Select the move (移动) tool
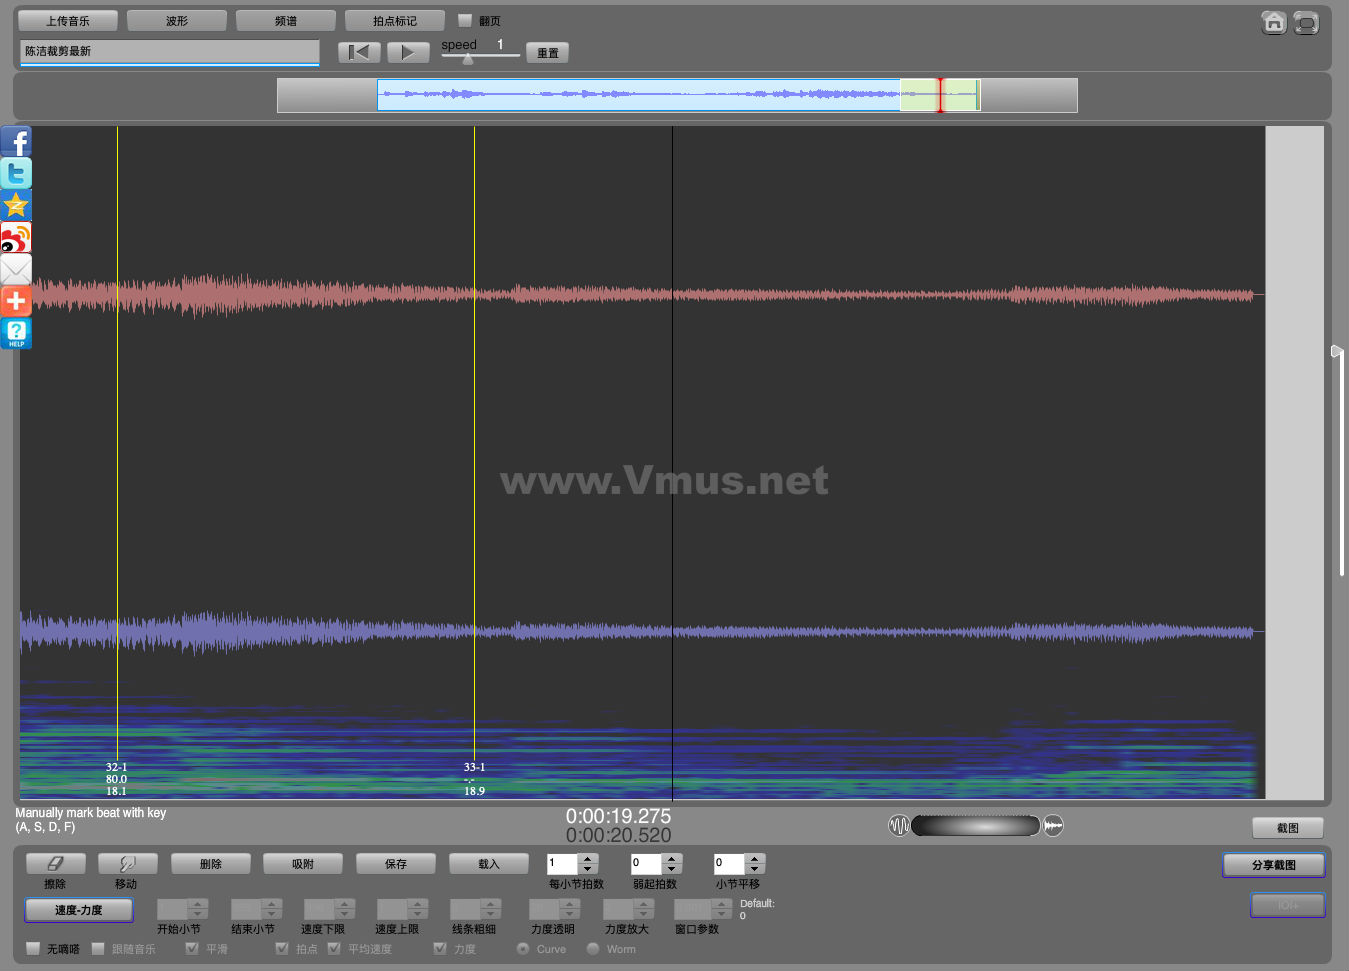Image resolution: width=1349 pixels, height=971 pixels. (x=126, y=863)
